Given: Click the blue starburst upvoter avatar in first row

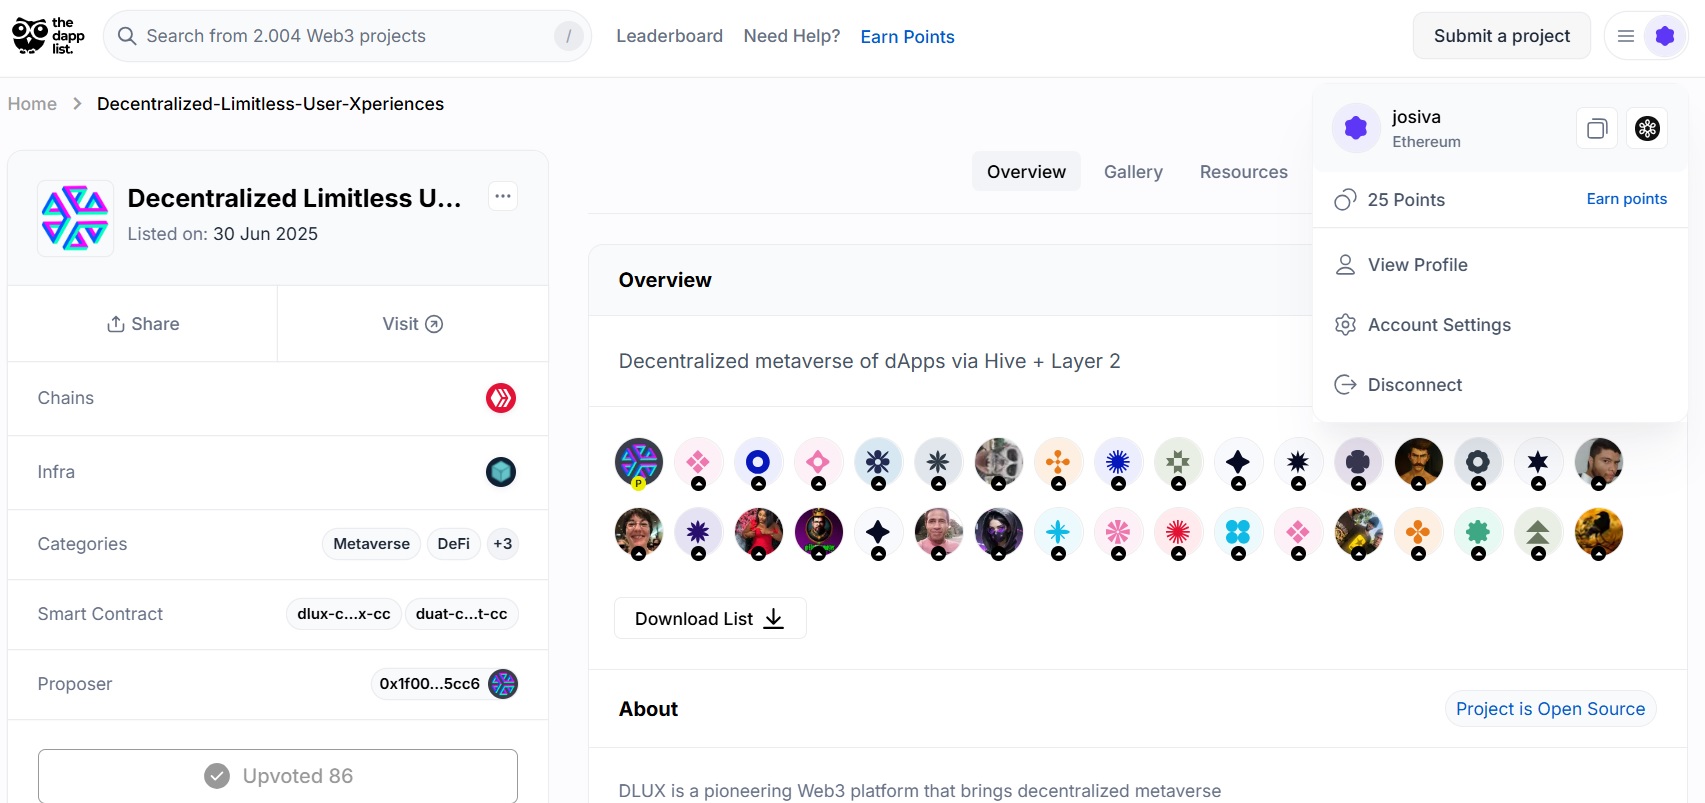Looking at the screenshot, I should (x=1118, y=462).
